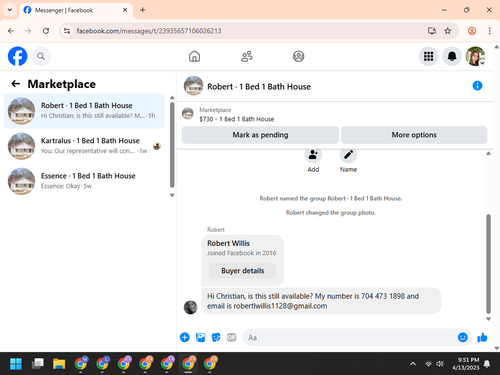
Task: Click the Add people icon
Action: click(313, 155)
